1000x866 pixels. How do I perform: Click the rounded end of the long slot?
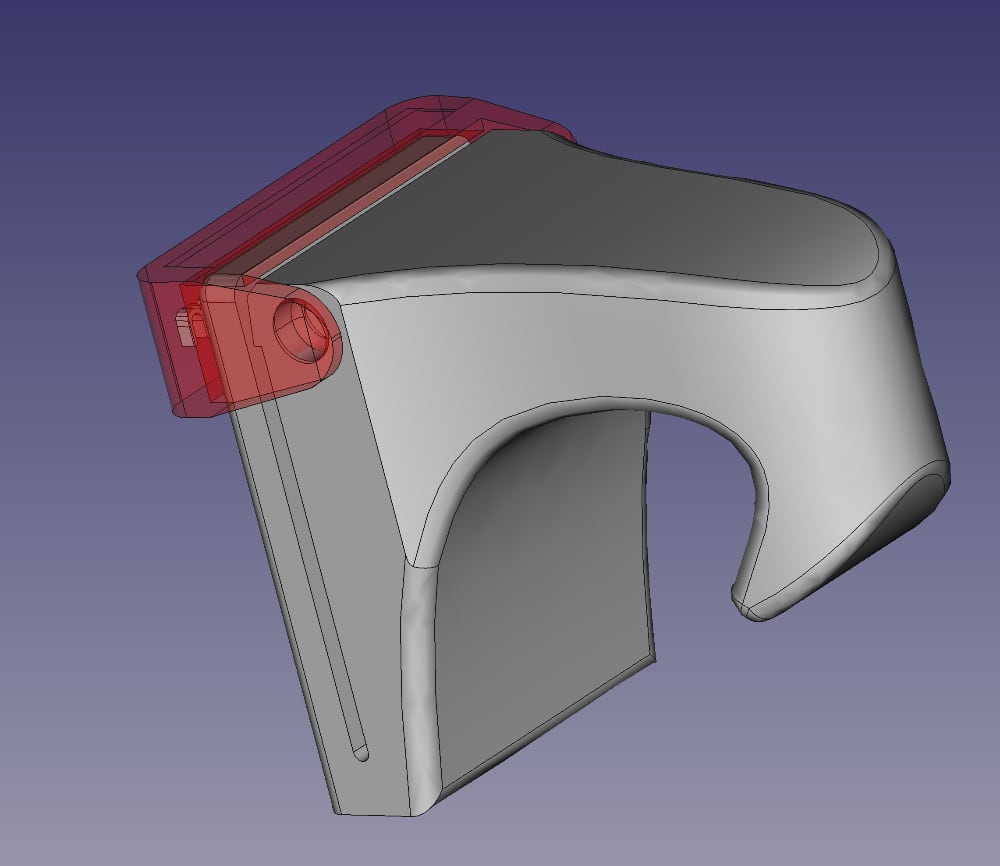click(x=361, y=750)
